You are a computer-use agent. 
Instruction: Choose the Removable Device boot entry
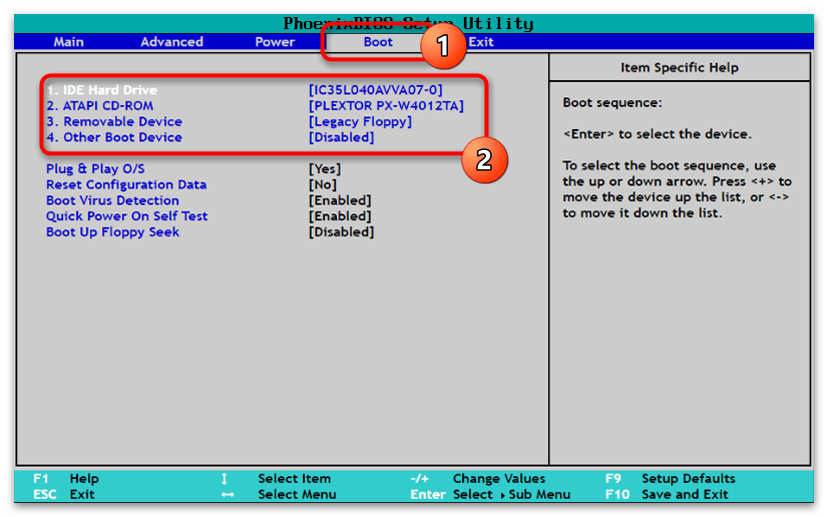click(x=114, y=122)
